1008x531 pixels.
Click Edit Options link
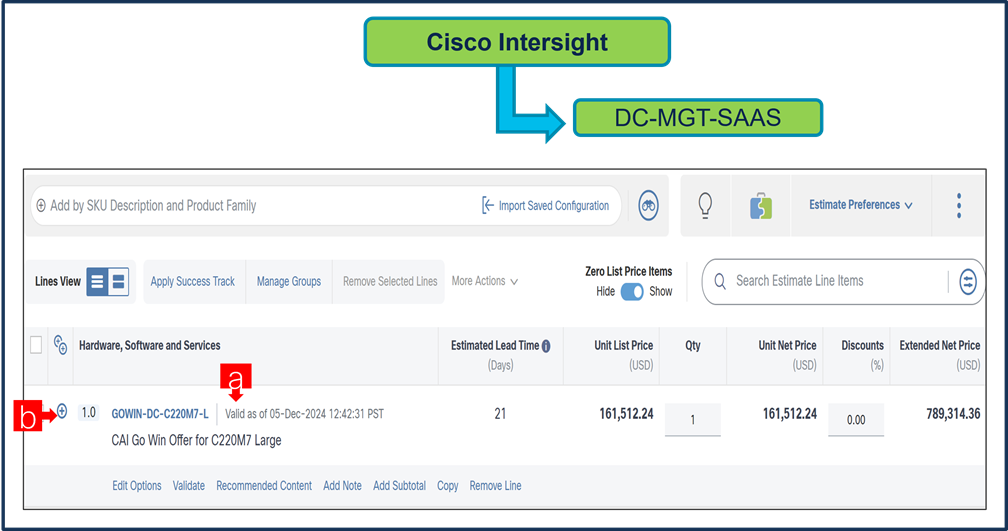pyautogui.click(x=137, y=486)
